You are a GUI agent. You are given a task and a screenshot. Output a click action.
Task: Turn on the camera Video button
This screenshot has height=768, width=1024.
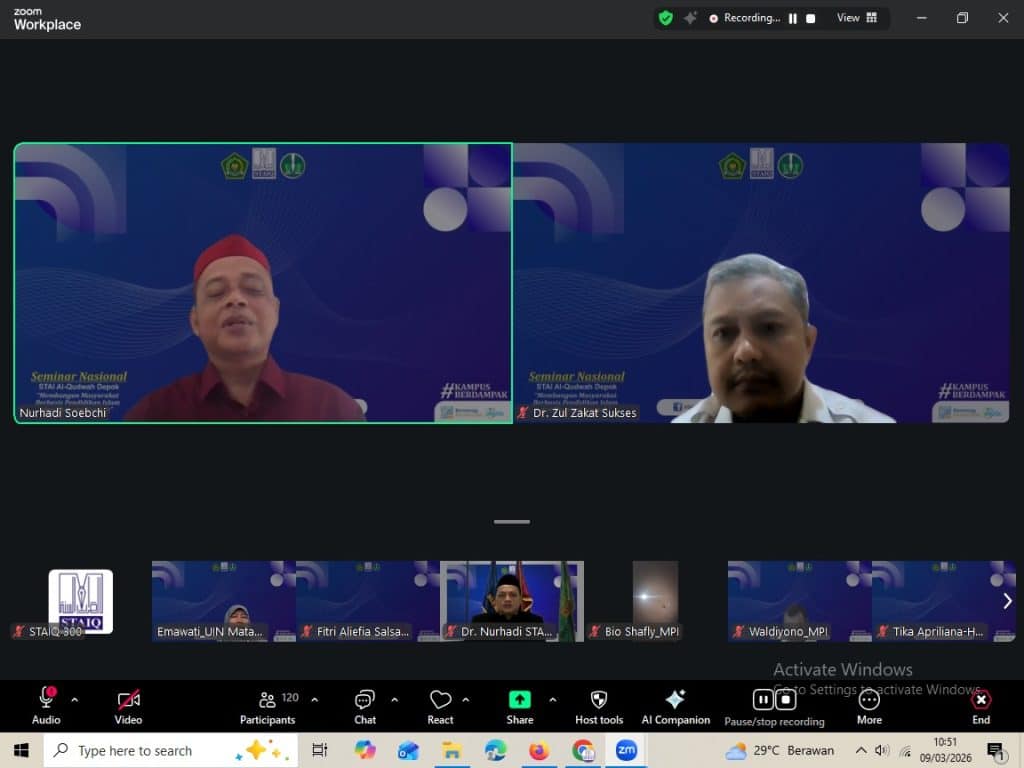click(x=128, y=700)
